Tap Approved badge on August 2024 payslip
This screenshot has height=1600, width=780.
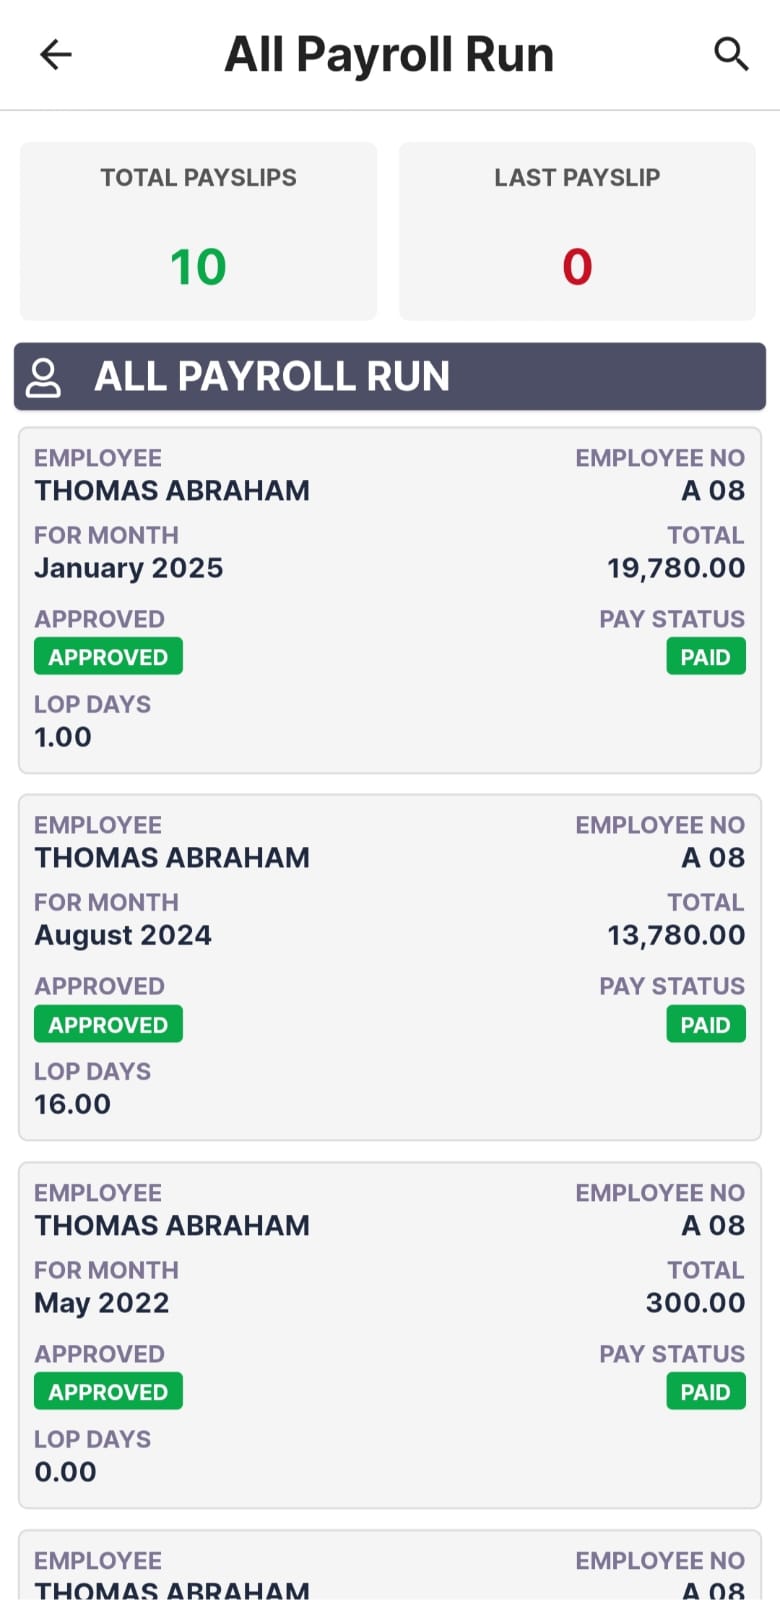(x=108, y=1025)
